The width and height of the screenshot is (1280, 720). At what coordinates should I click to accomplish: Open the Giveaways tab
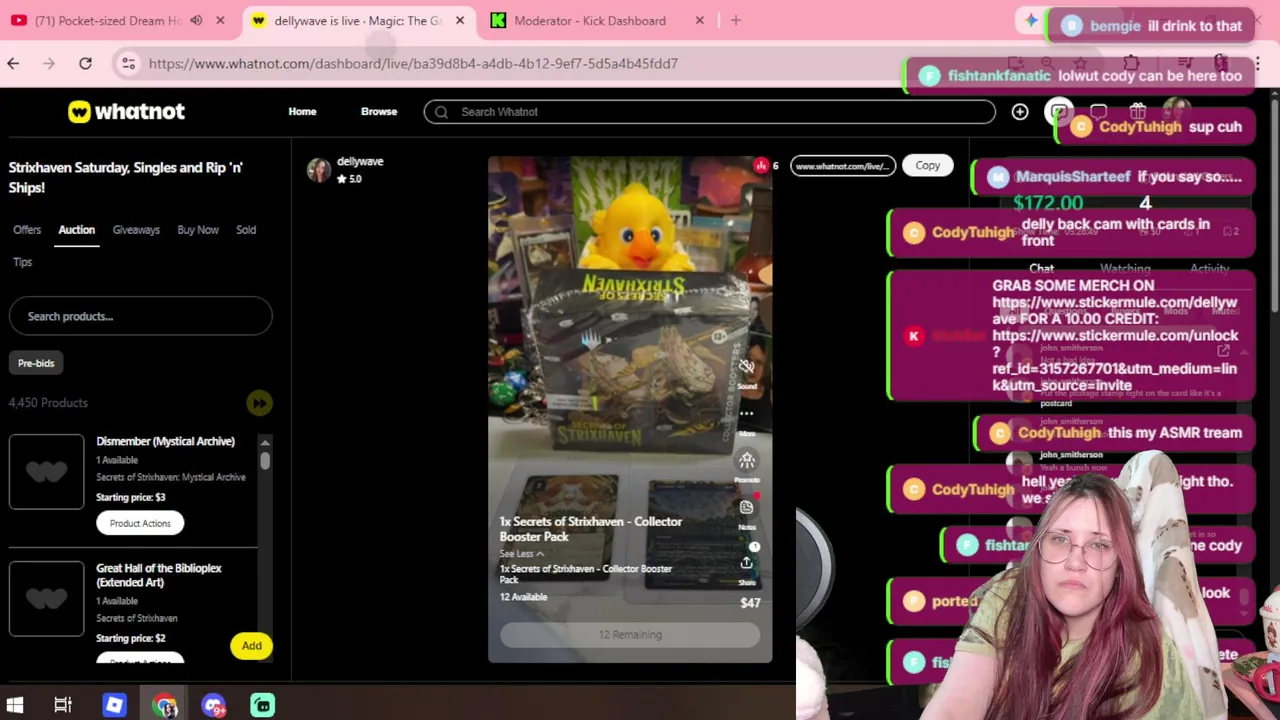coord(136,230)
